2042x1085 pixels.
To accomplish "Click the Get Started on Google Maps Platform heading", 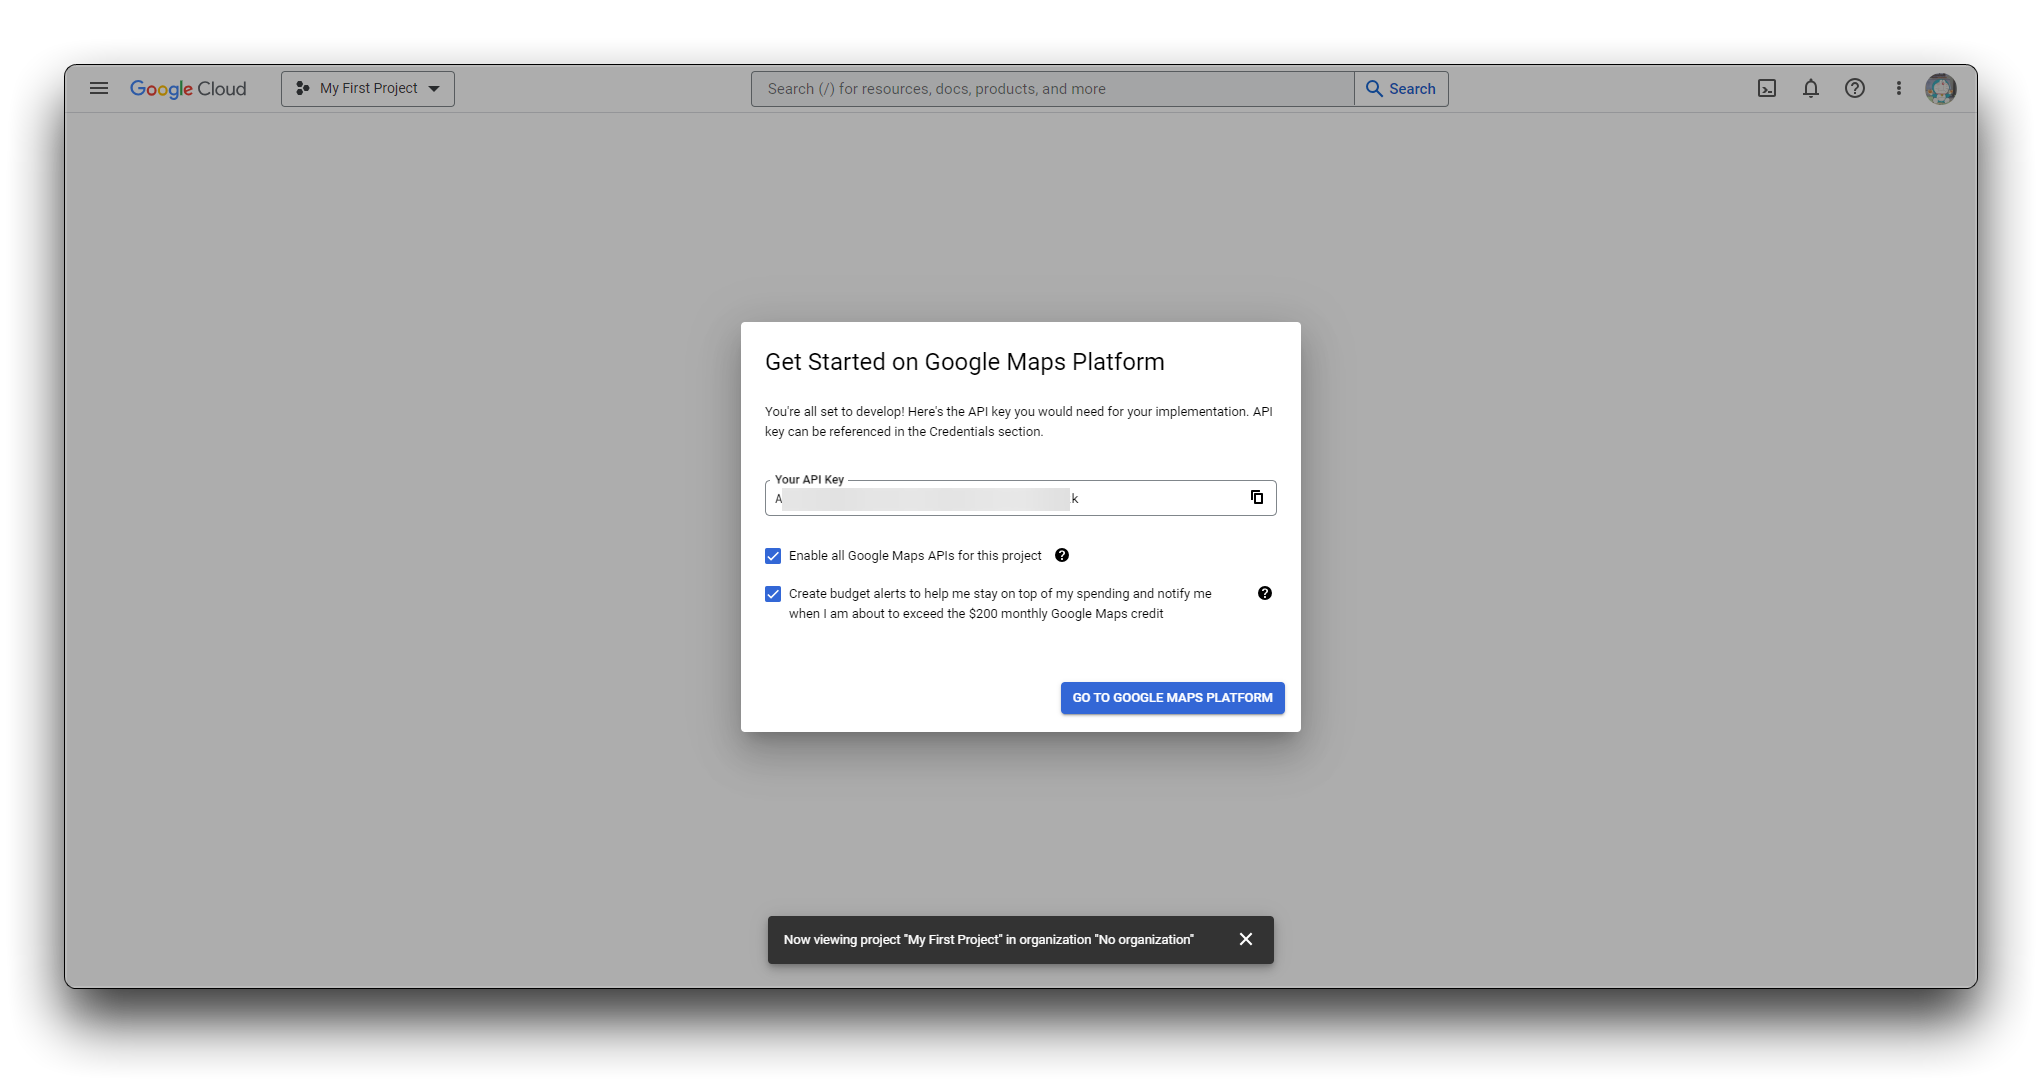I will [x=965, y=362].
